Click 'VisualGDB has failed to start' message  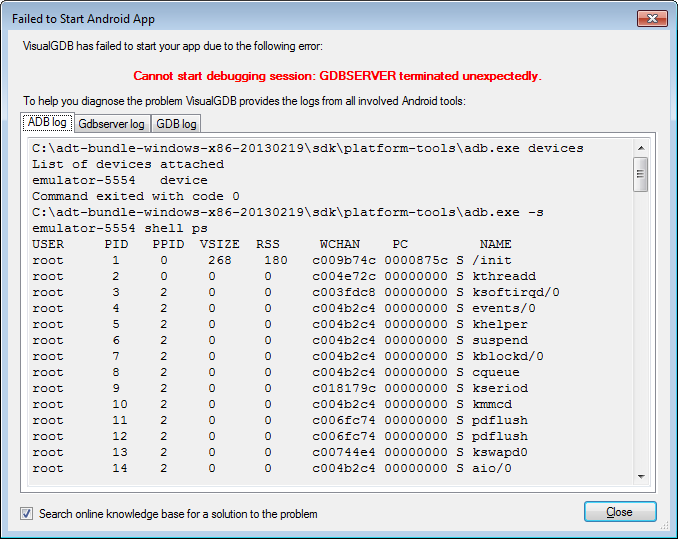pos(173,46)
